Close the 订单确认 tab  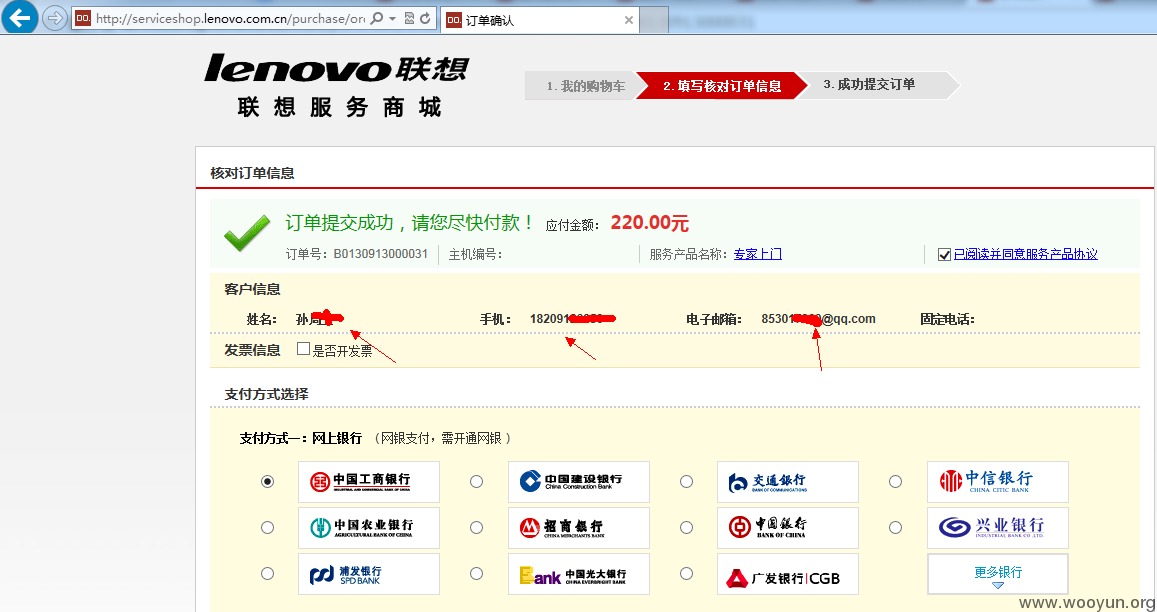point(629,21)
